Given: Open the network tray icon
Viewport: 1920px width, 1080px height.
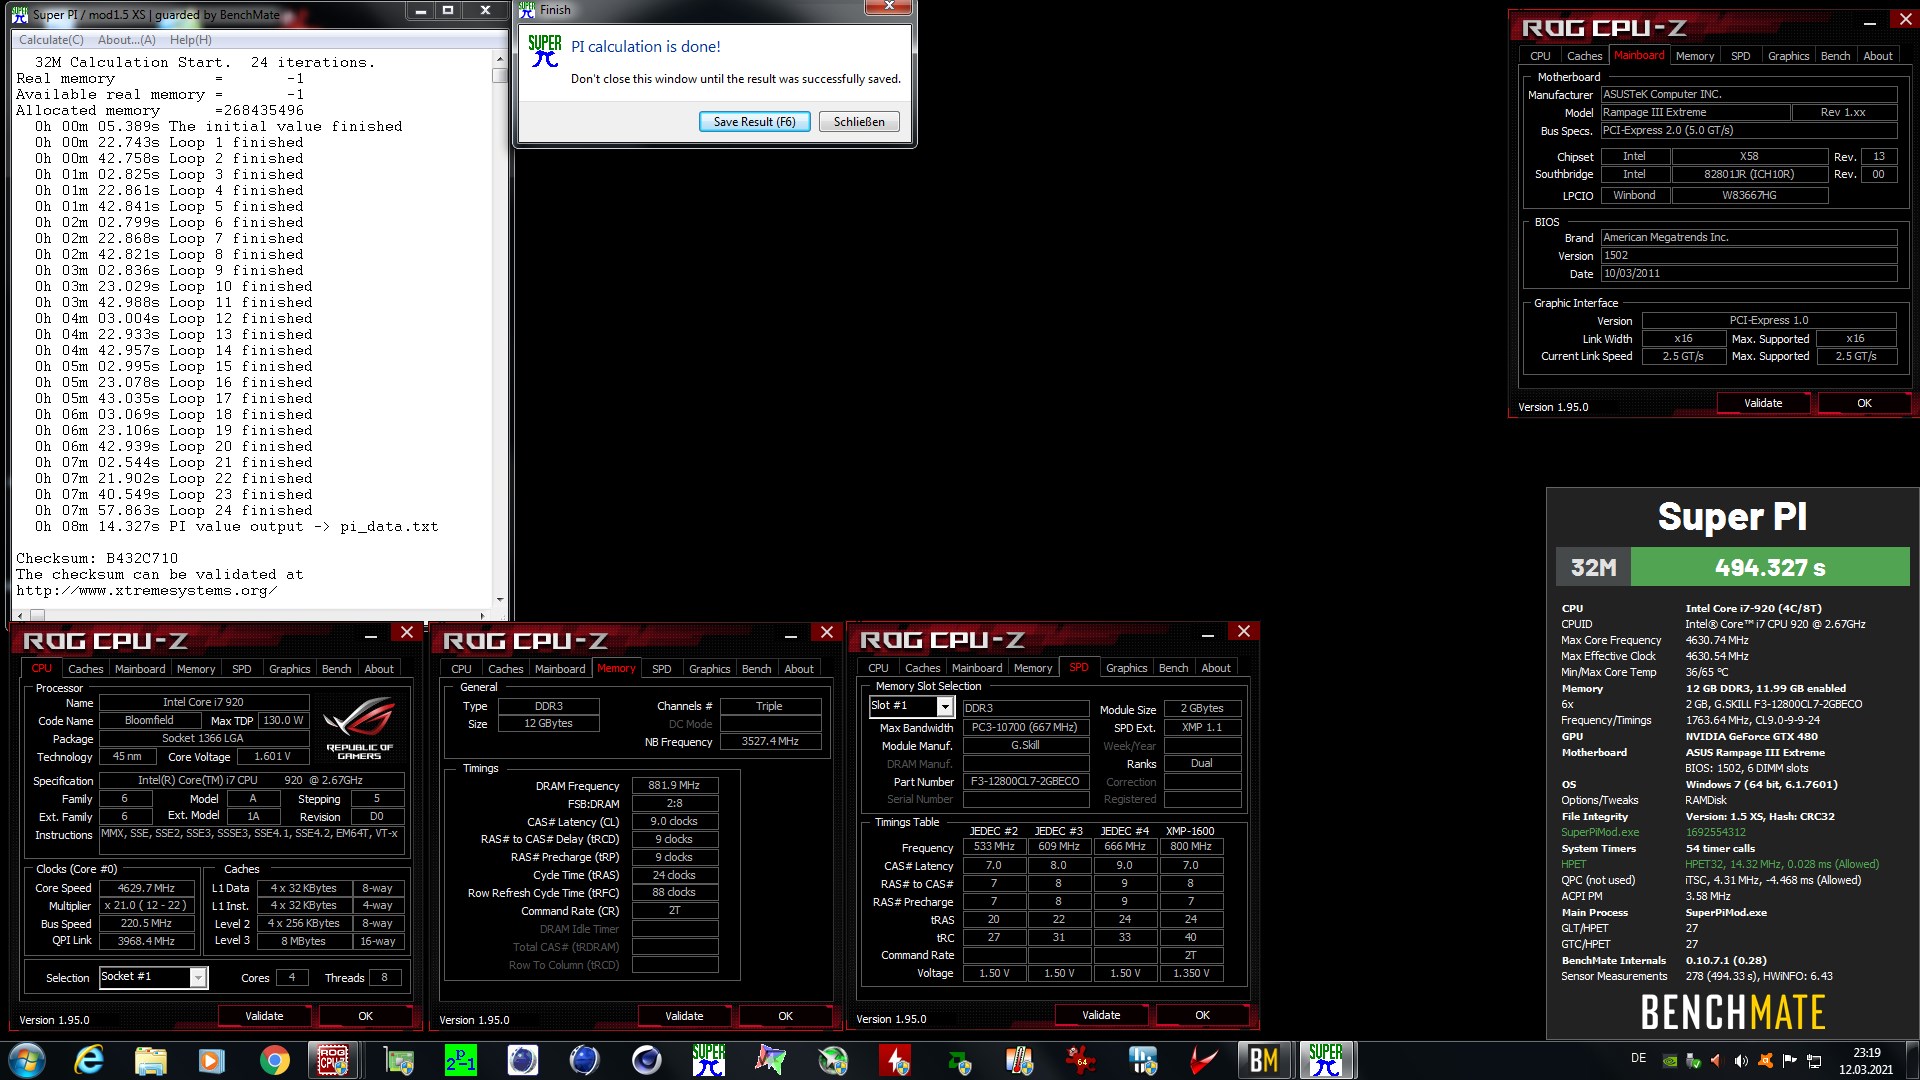Looking at the screenshot, I should 1814,1061.
